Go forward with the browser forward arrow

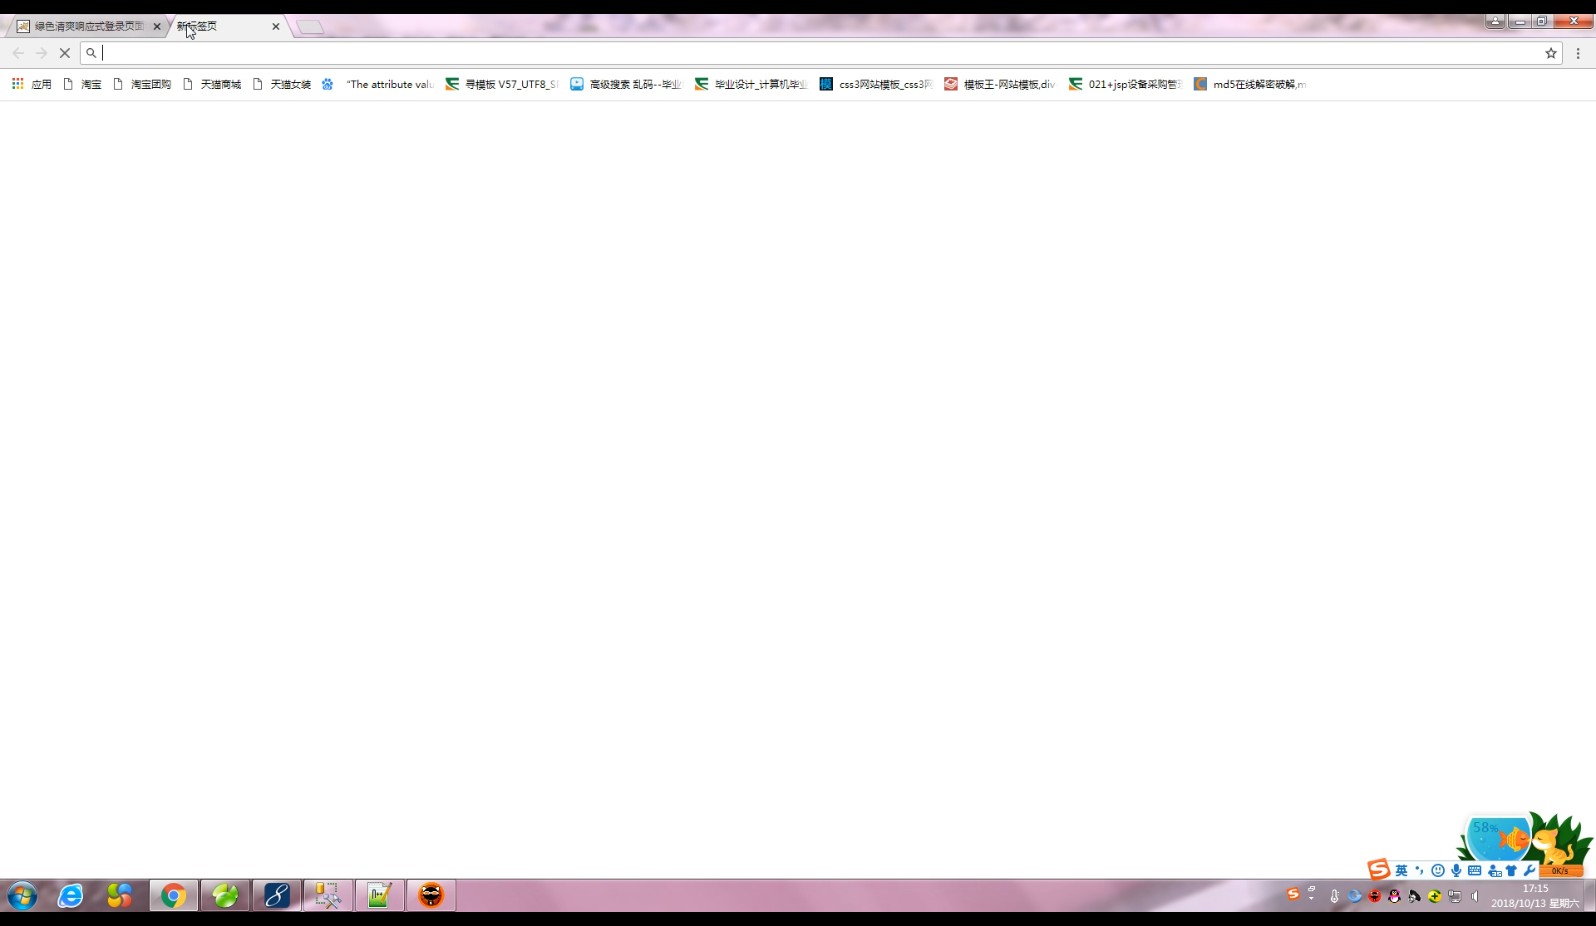[x=41, y=53]
